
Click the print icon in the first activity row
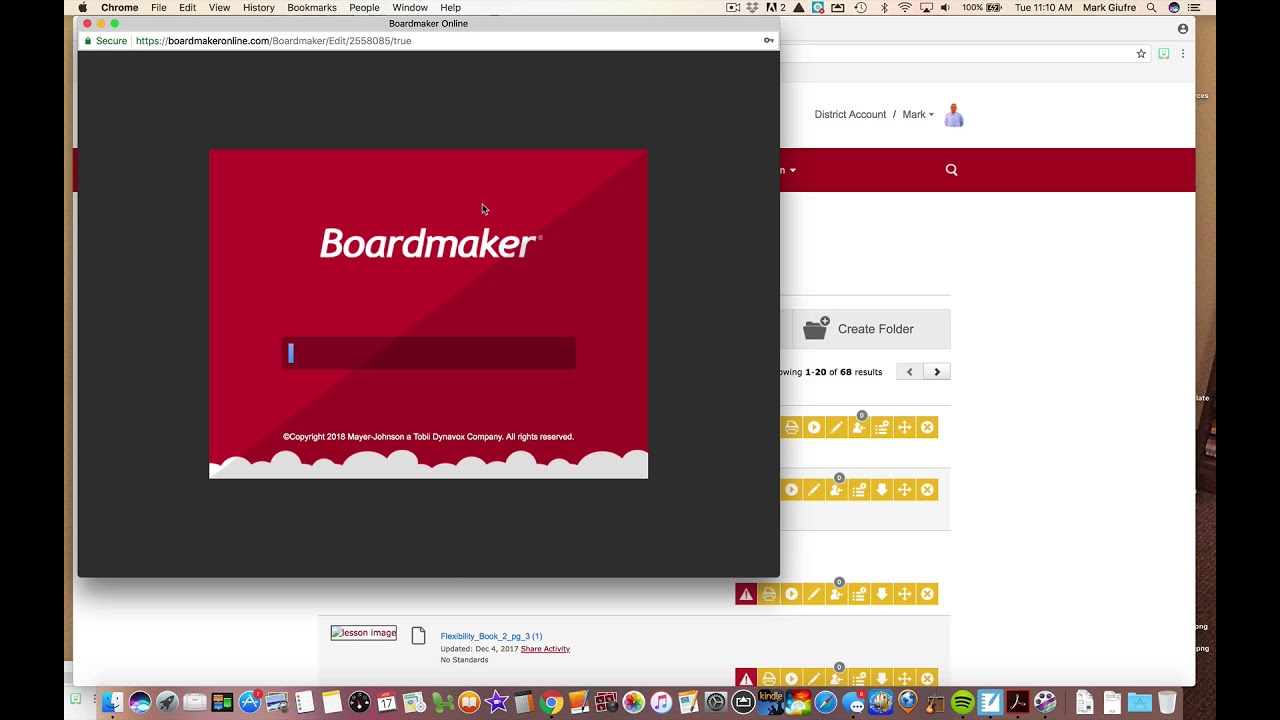tap(791, 428)
